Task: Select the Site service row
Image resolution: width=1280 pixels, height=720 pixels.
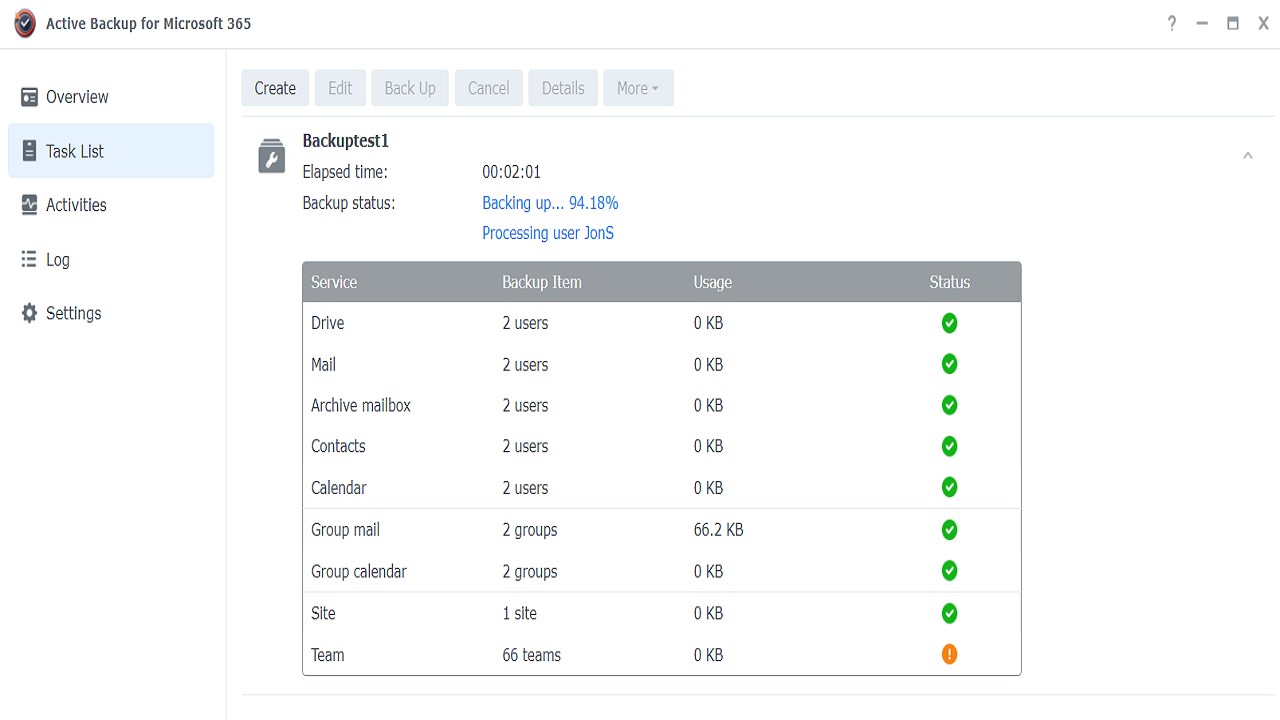Action: pos(661,613)
